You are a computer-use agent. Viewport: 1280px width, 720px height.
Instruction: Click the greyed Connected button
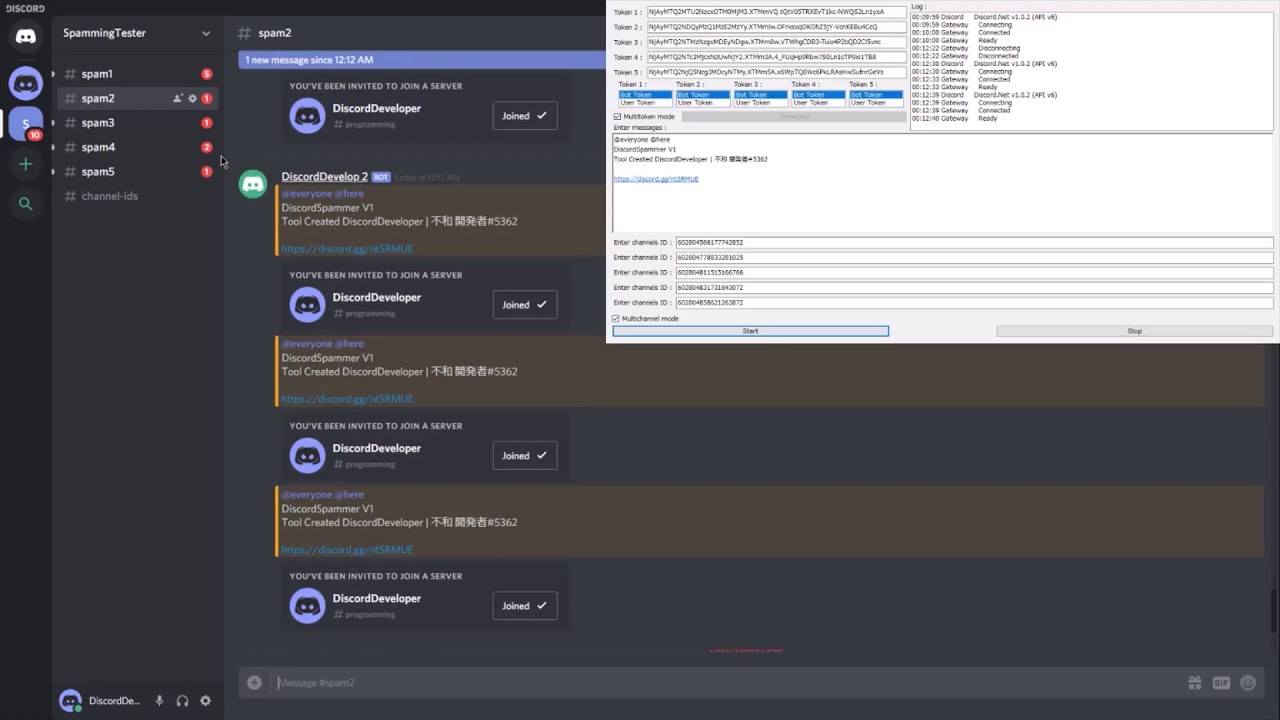pyautogui.click(x=794, y=117)
